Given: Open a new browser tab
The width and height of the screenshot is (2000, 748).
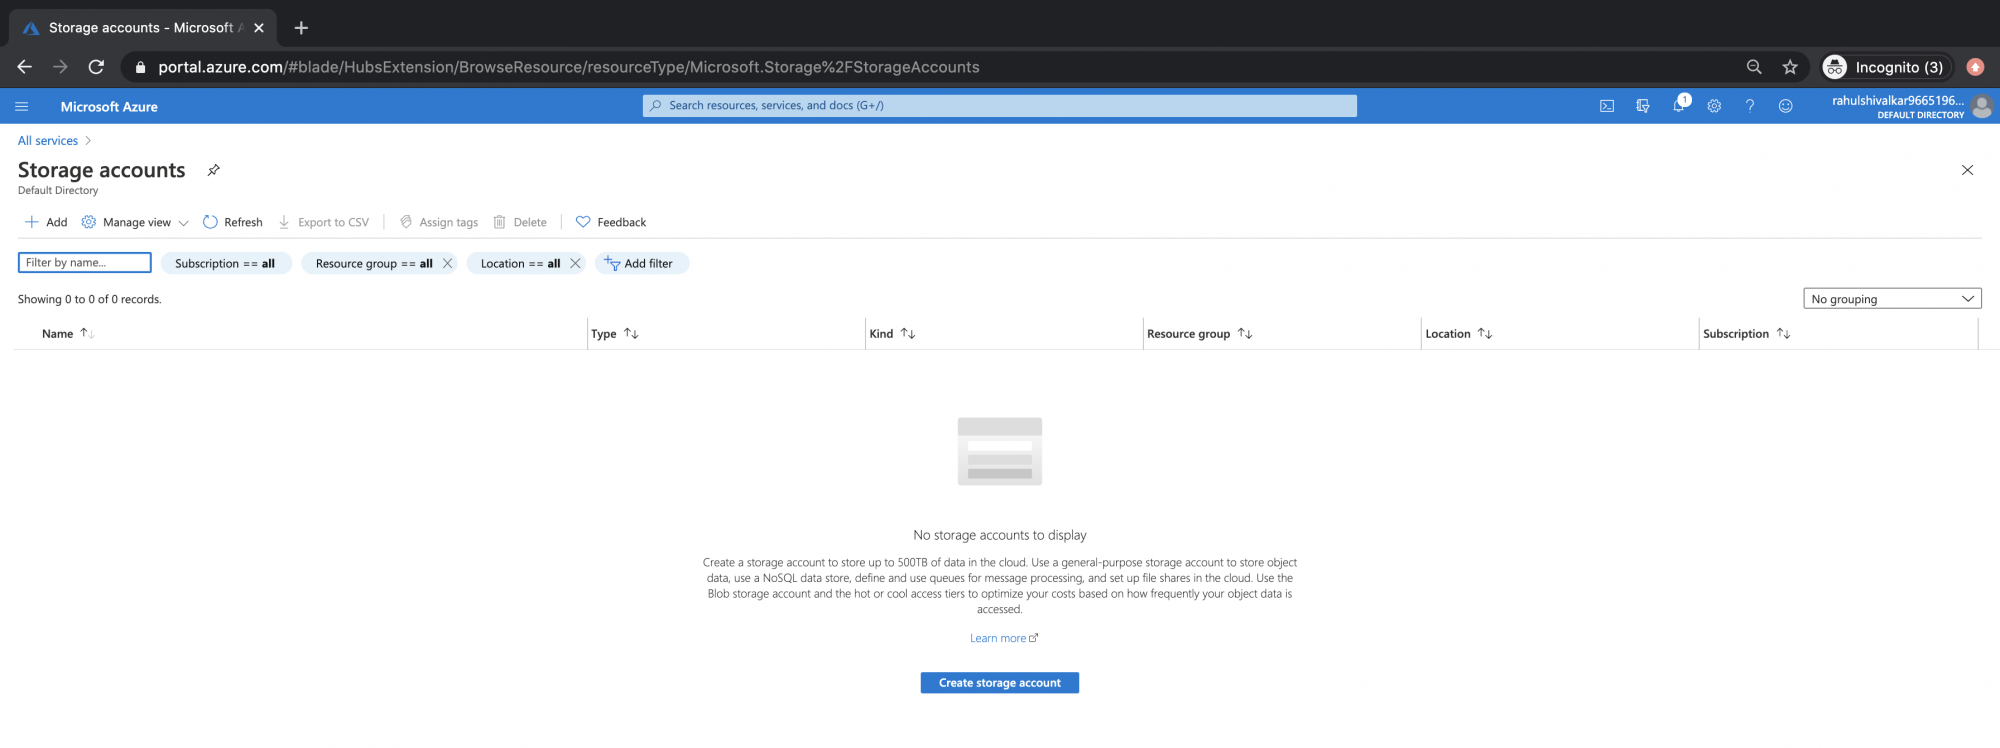Looking at the screenshot, I should 301,28.
